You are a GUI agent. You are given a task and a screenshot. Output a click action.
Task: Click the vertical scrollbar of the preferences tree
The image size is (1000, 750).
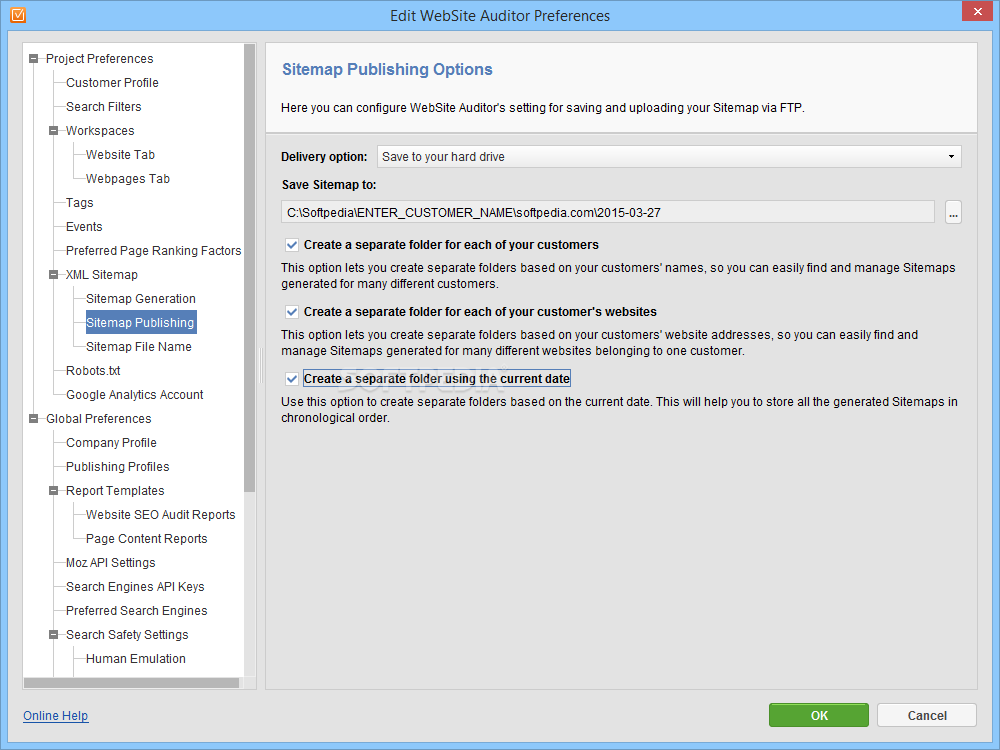[249, 268]
